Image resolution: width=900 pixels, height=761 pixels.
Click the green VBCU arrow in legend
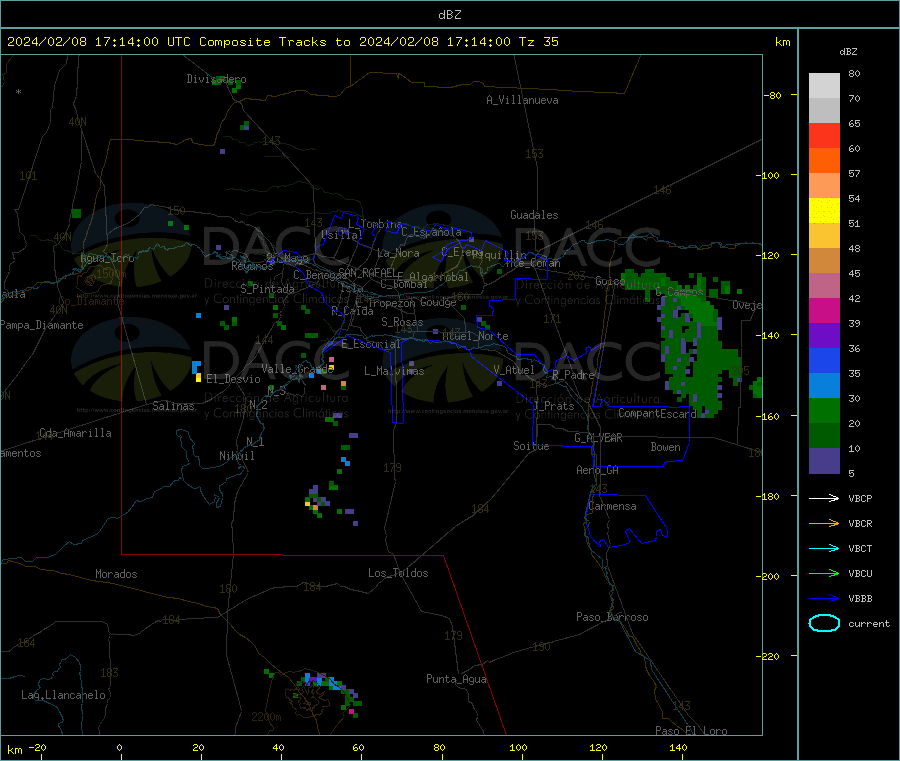pos(824,573)
